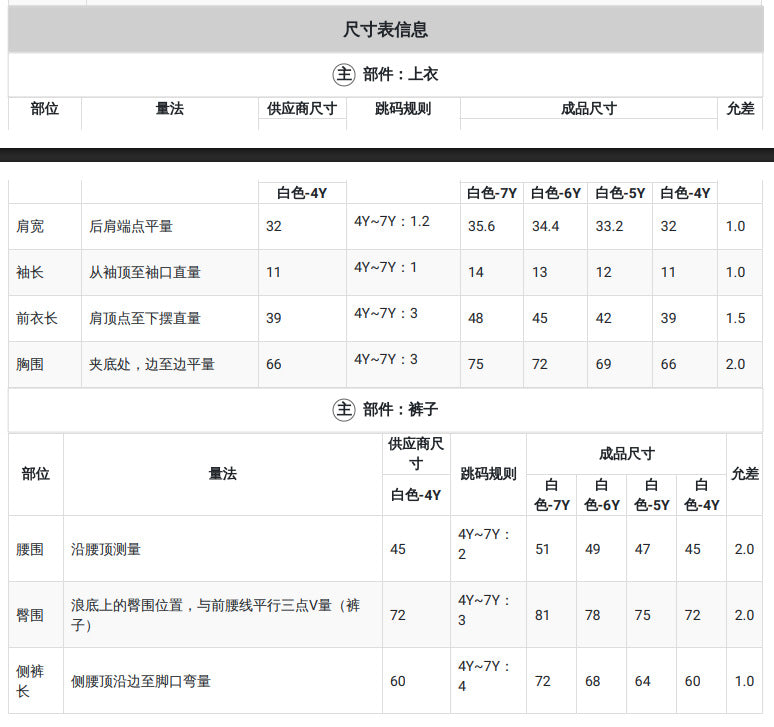This screenshot has width=774, height=727.
Task: Select the 肩宽 row label
Action: (x=30, y=227)
